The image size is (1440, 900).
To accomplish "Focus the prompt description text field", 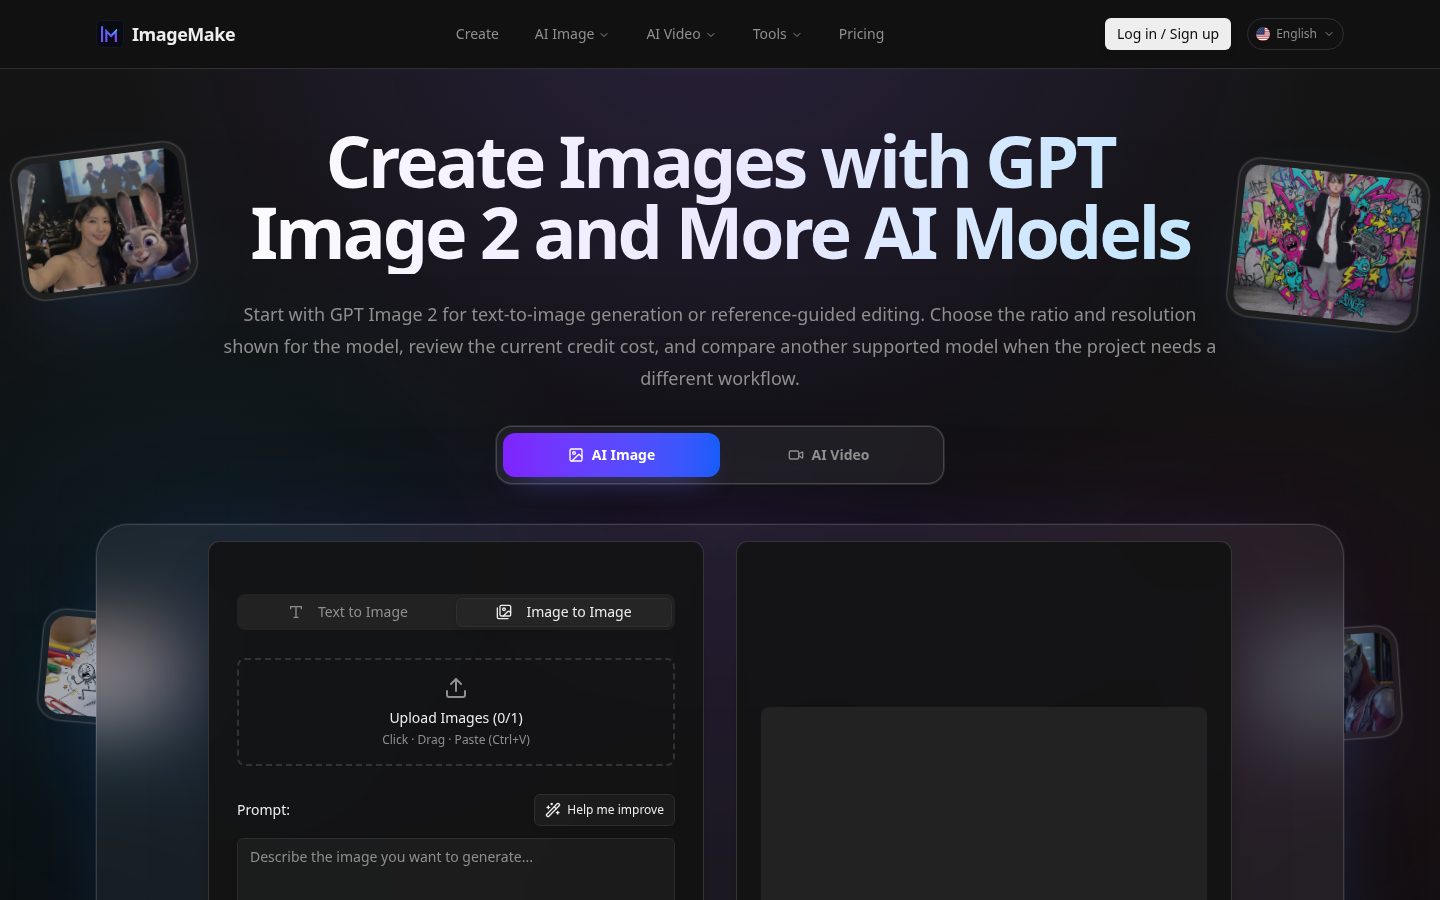I will click(x=456, y=869).
